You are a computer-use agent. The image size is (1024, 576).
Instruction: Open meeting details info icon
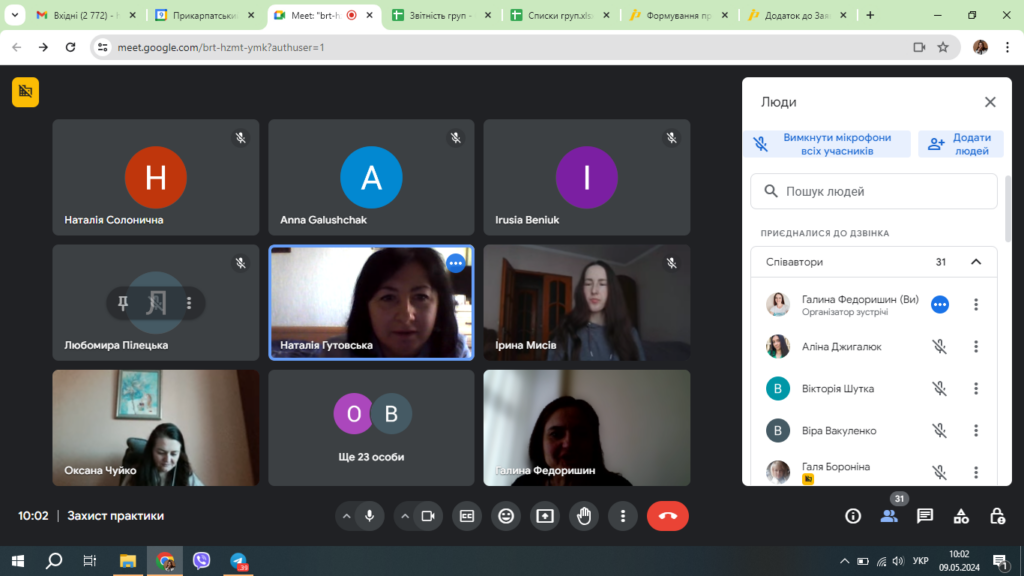click(853, 516)
